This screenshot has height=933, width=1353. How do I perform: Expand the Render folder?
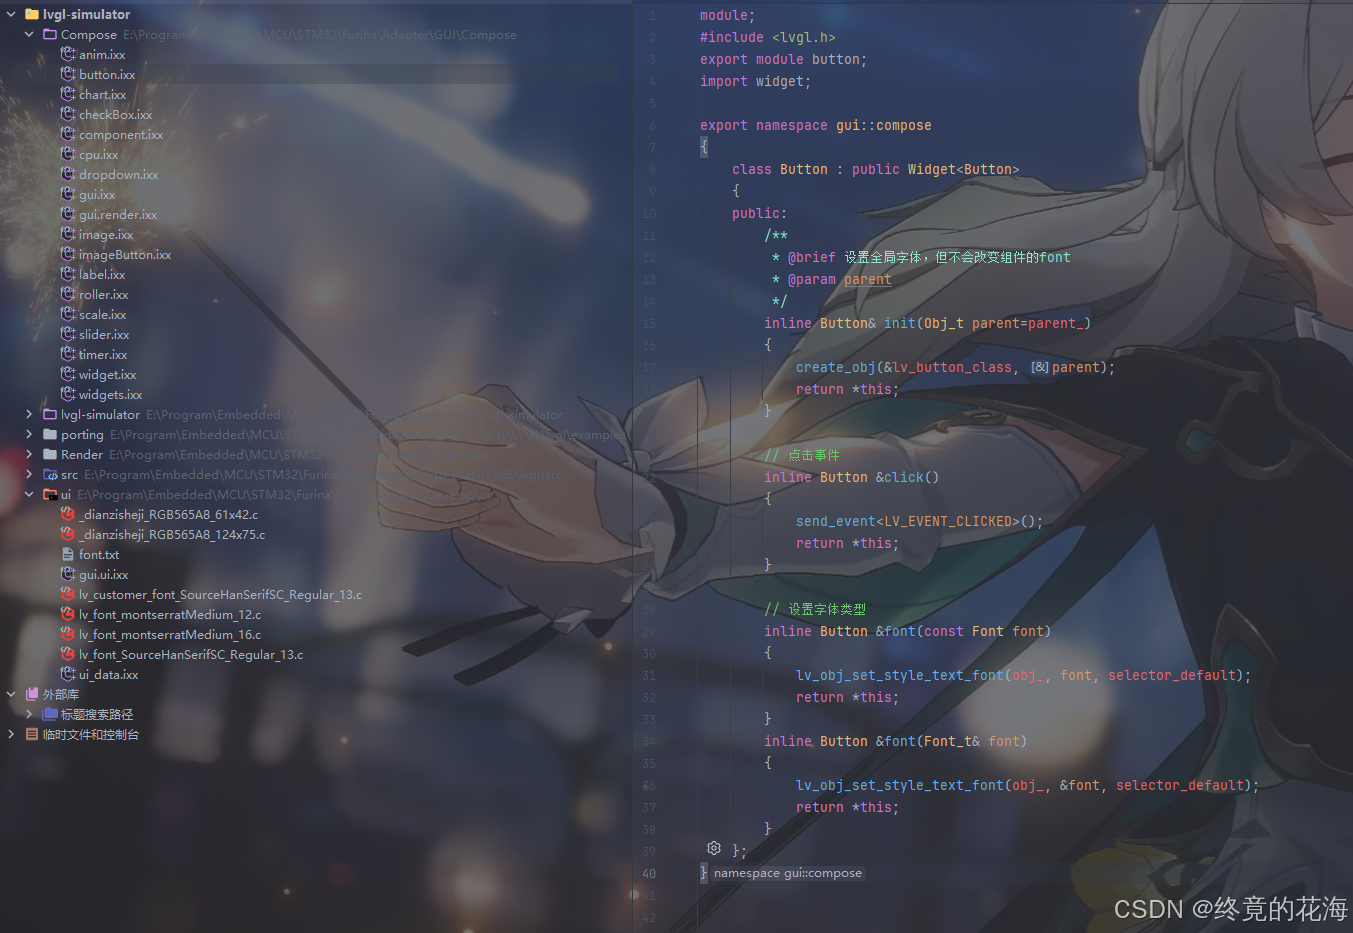point(29,454)
